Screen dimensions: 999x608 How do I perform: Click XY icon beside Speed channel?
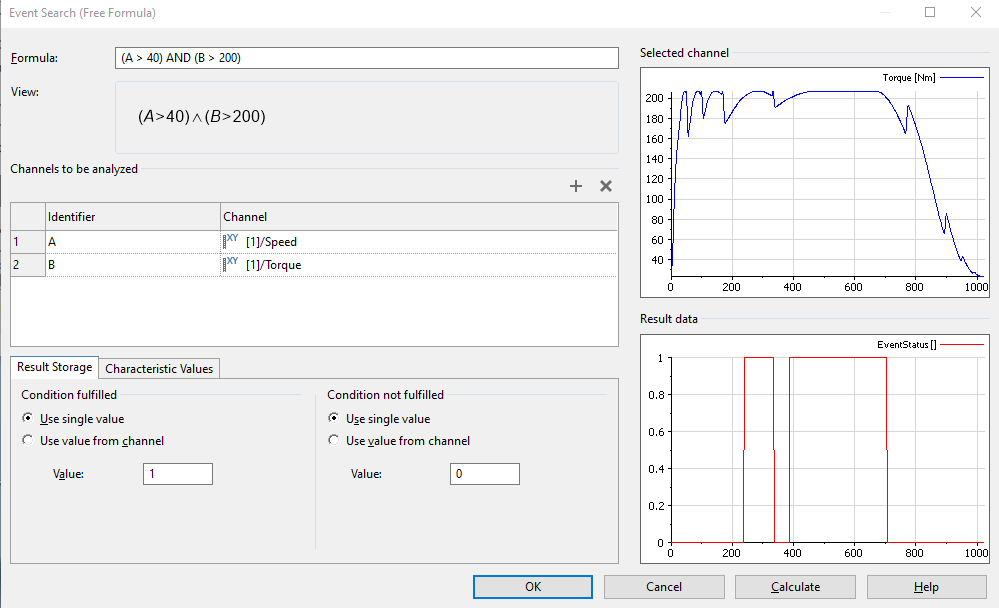[232, 241]
